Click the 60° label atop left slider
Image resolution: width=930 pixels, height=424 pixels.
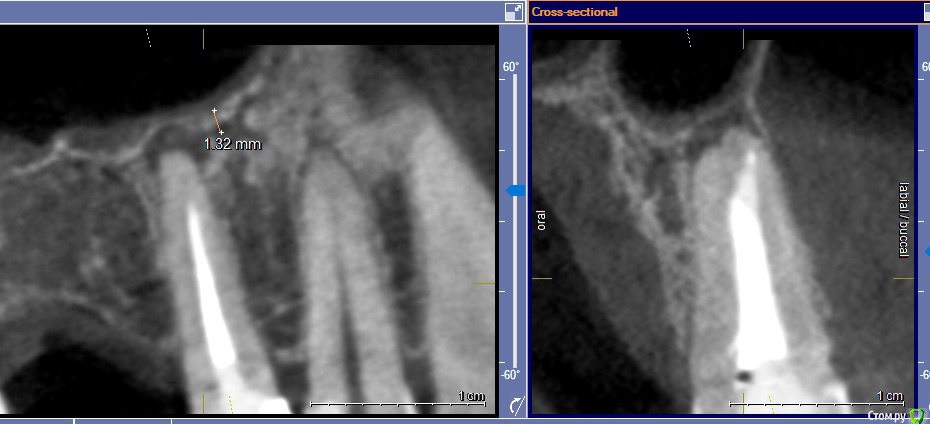pyautogui.click(x=511, y=67)
